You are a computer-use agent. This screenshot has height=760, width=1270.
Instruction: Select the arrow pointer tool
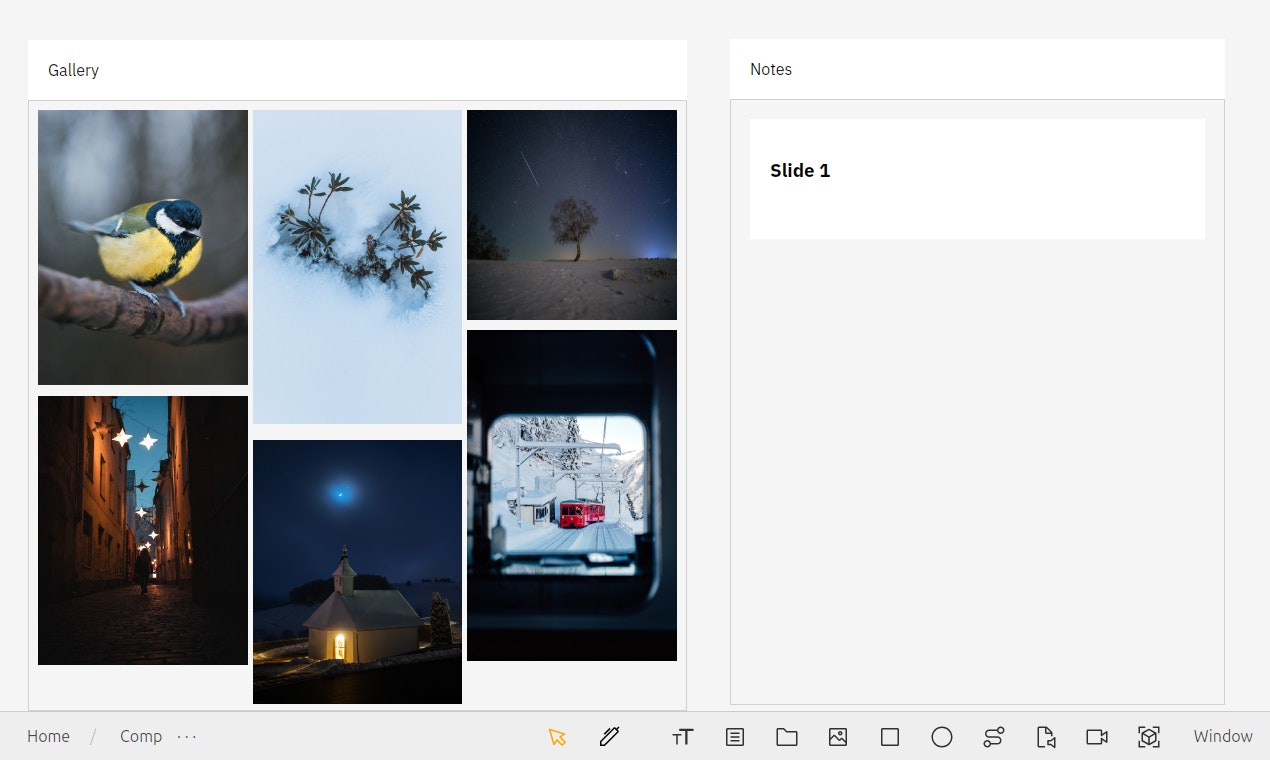pyautogui.click(x=557, y=737)
